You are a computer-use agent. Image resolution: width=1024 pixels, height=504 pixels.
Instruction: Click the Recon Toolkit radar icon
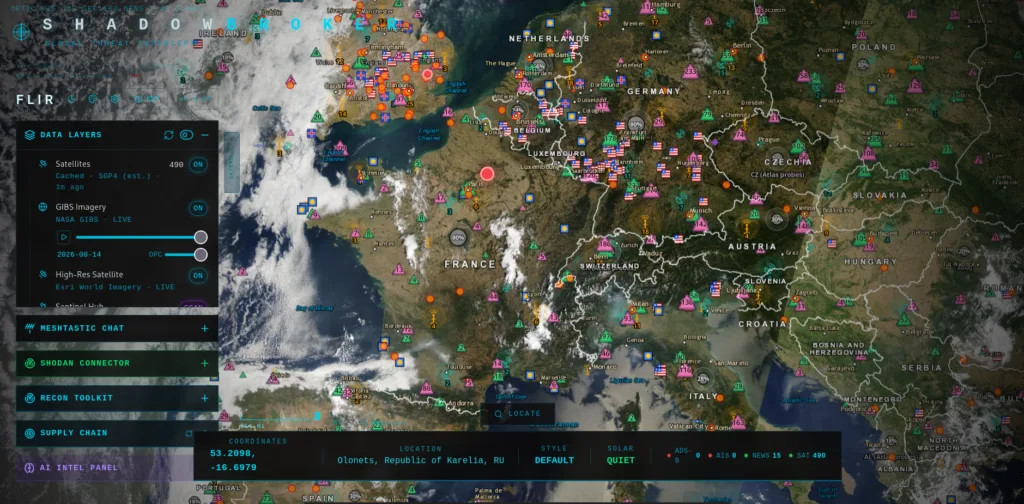29,398
